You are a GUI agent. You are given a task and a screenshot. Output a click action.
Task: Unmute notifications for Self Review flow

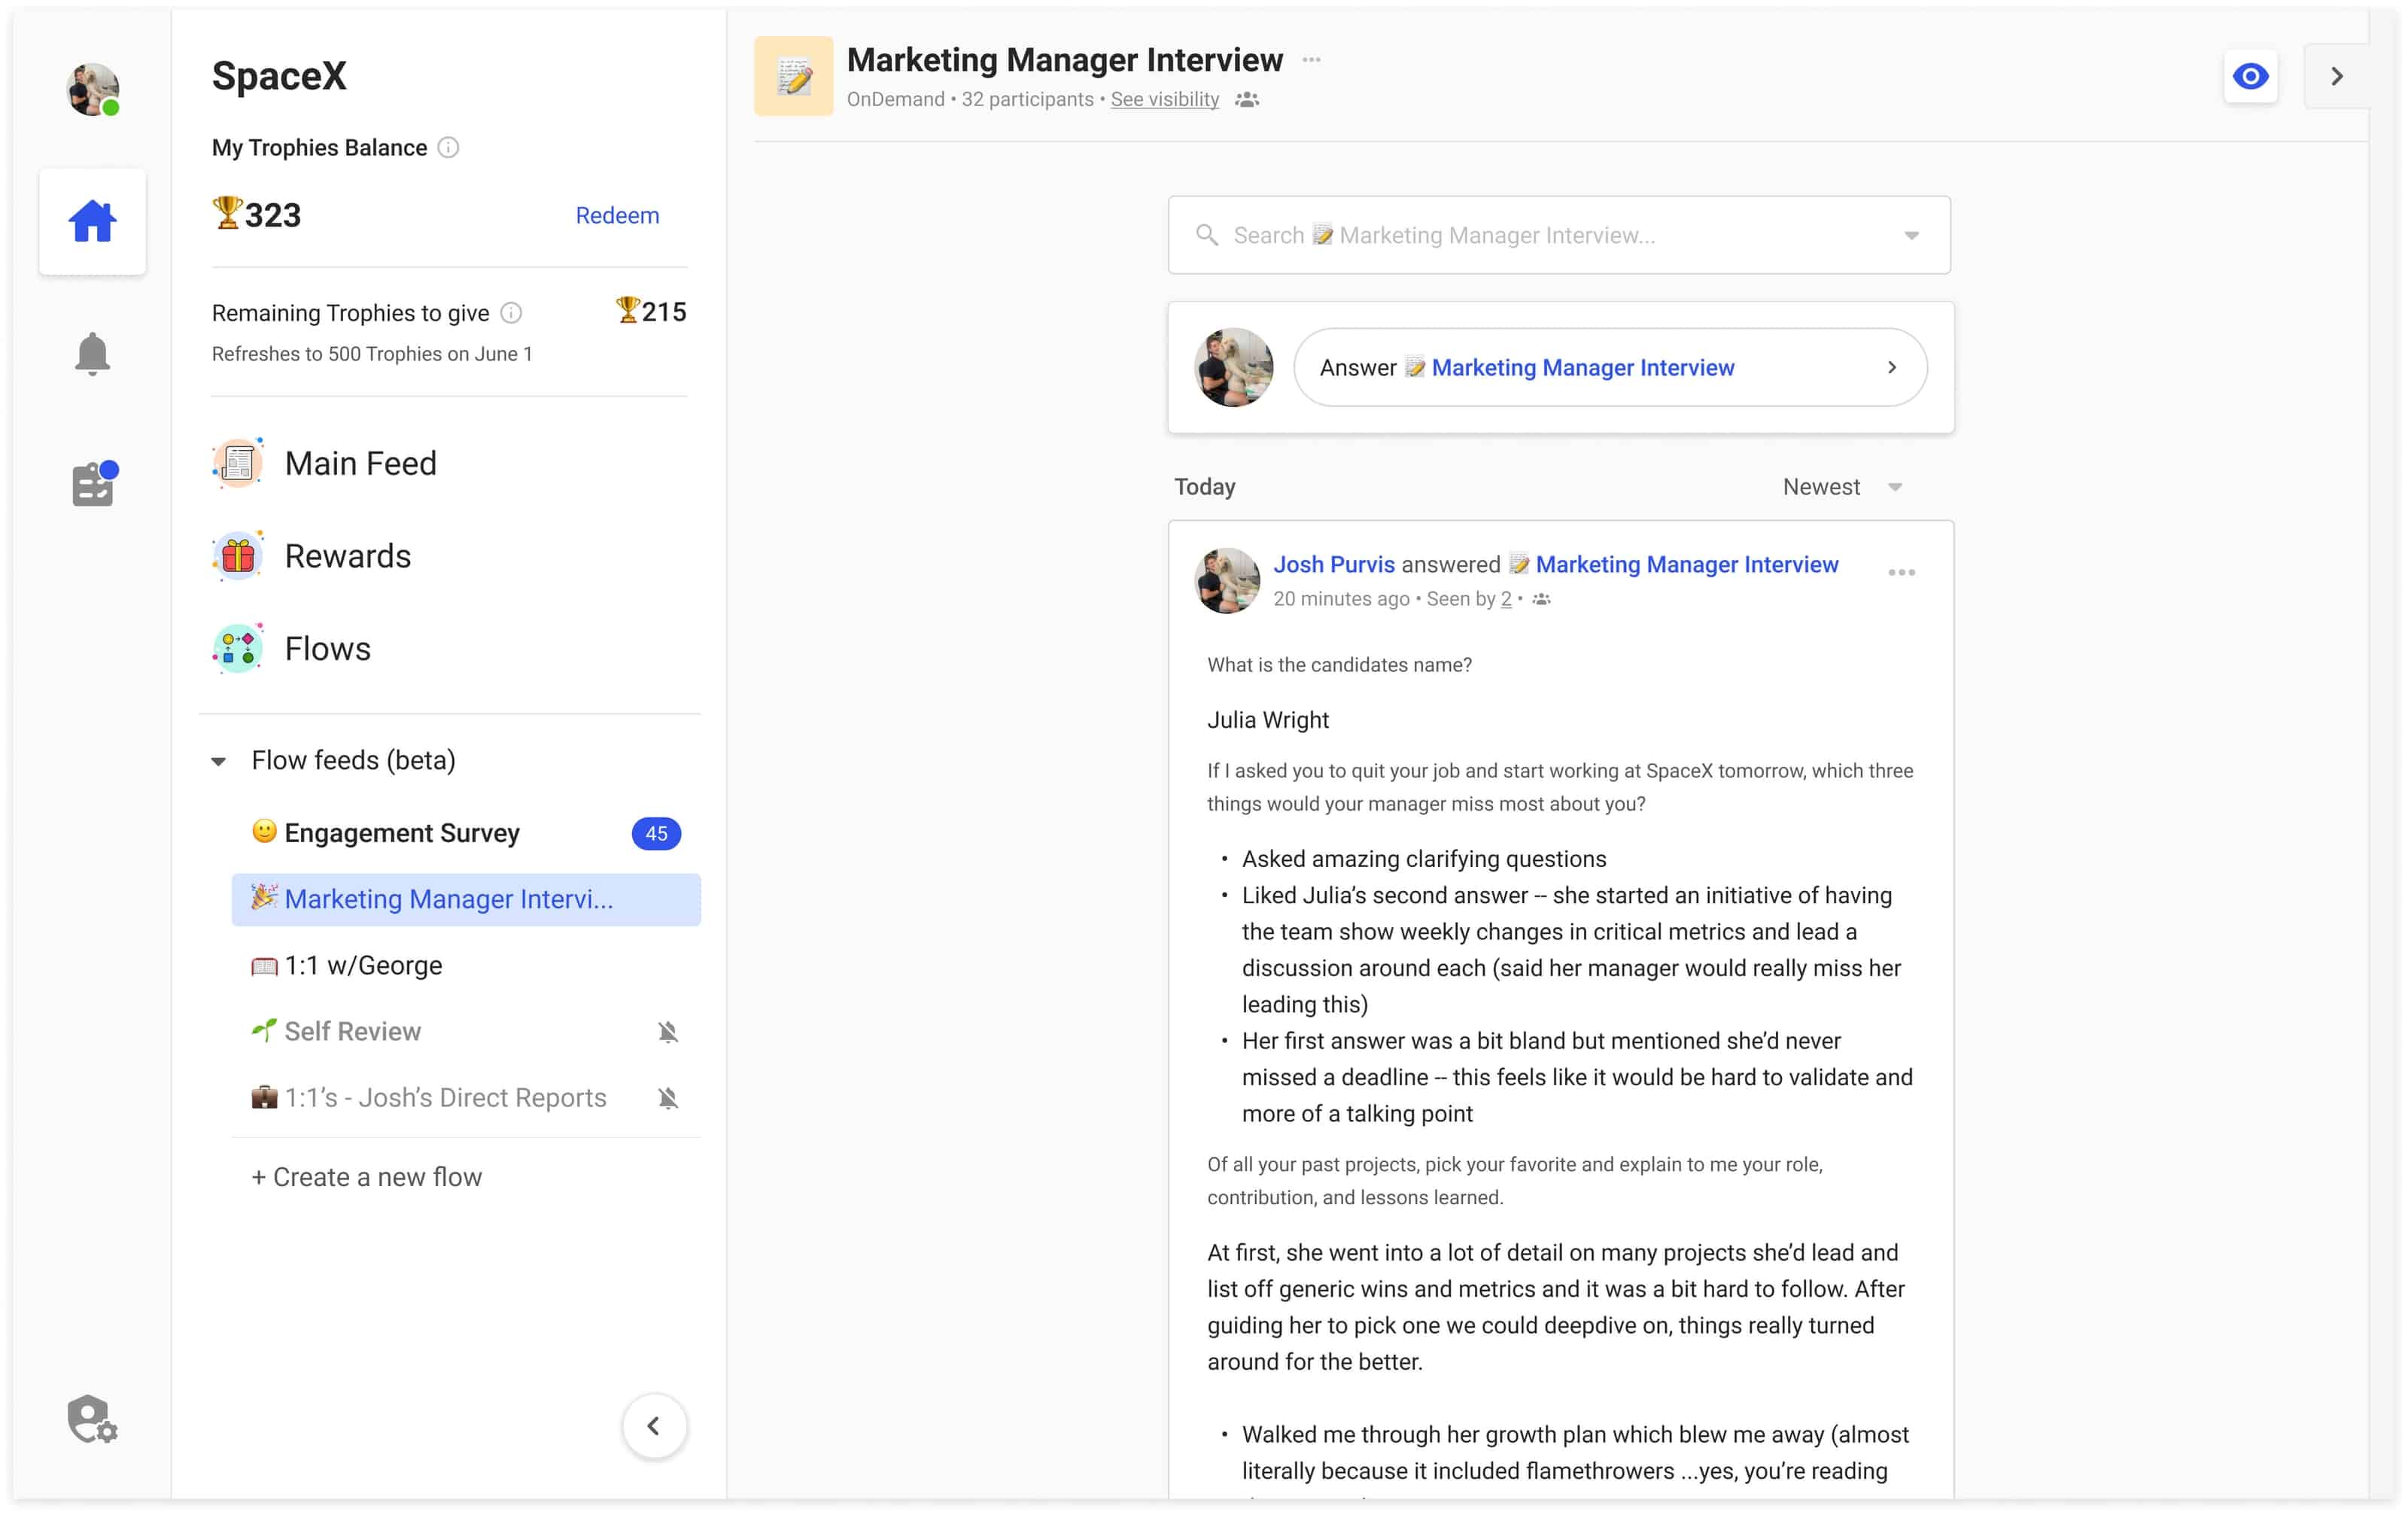668,1031
